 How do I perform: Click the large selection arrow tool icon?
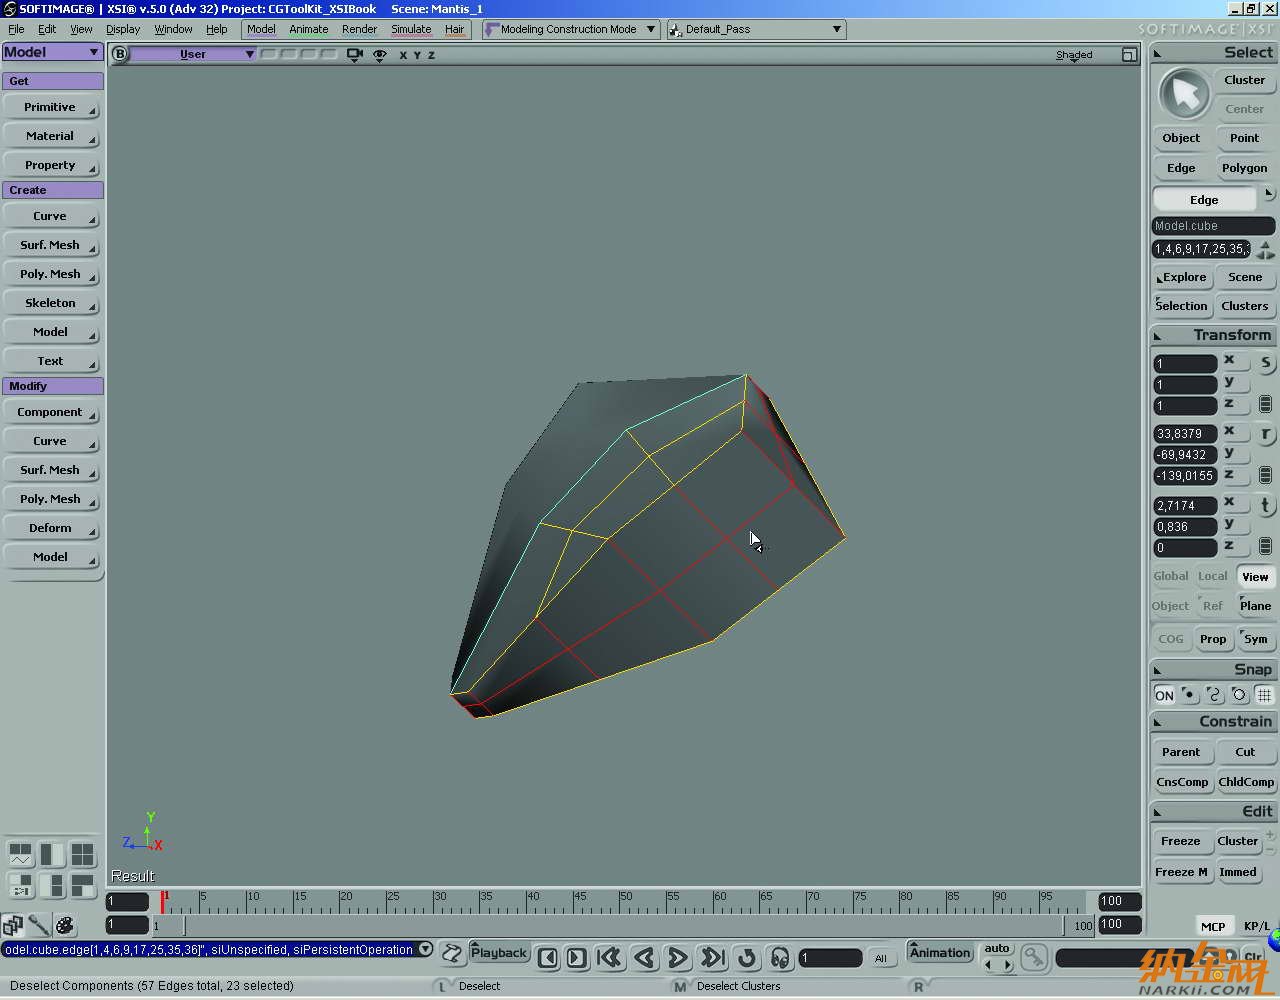tap(1184, 95)
